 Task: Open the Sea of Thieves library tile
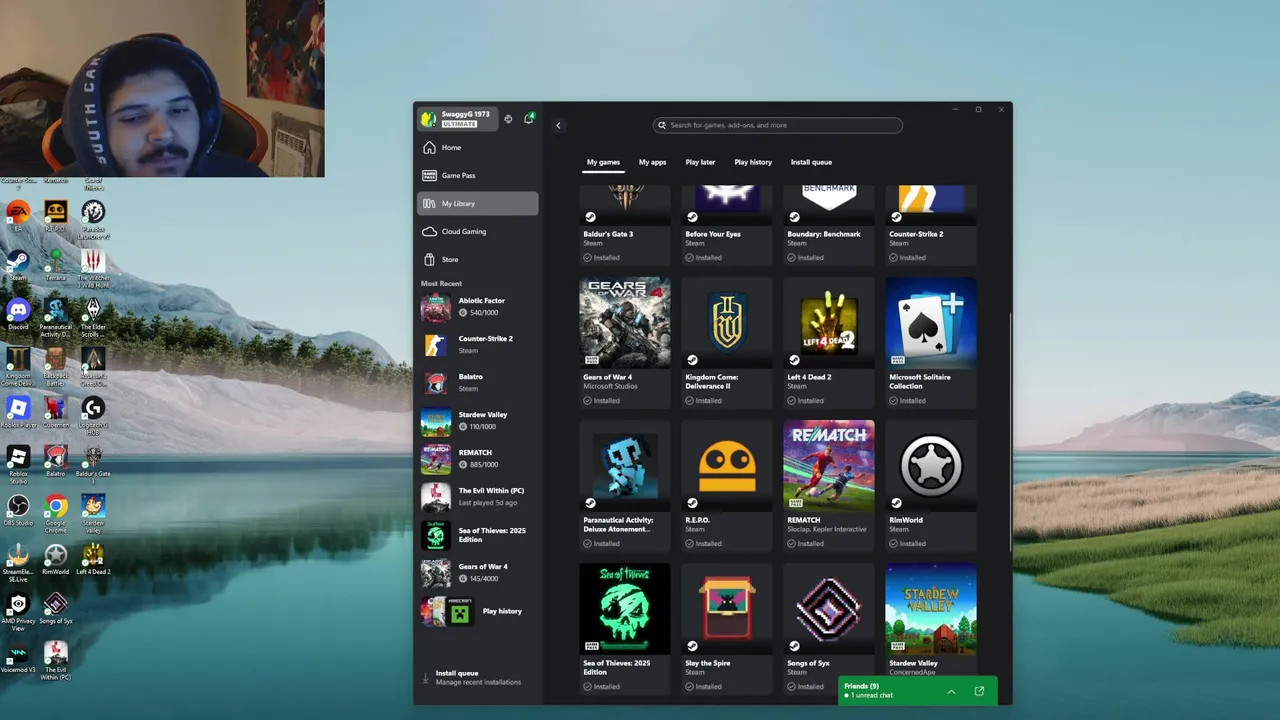point(625,628)
